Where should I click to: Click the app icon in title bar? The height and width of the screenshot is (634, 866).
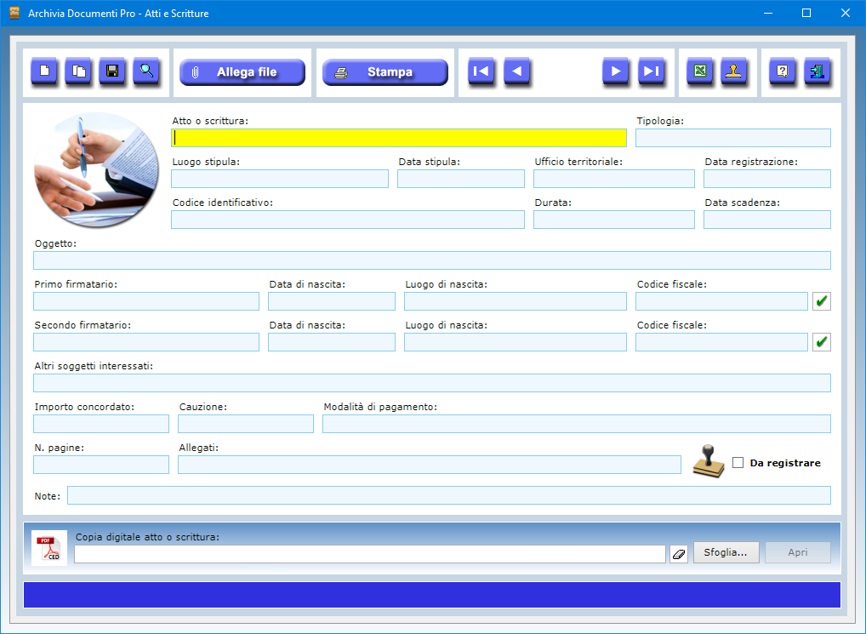(14, 13)
